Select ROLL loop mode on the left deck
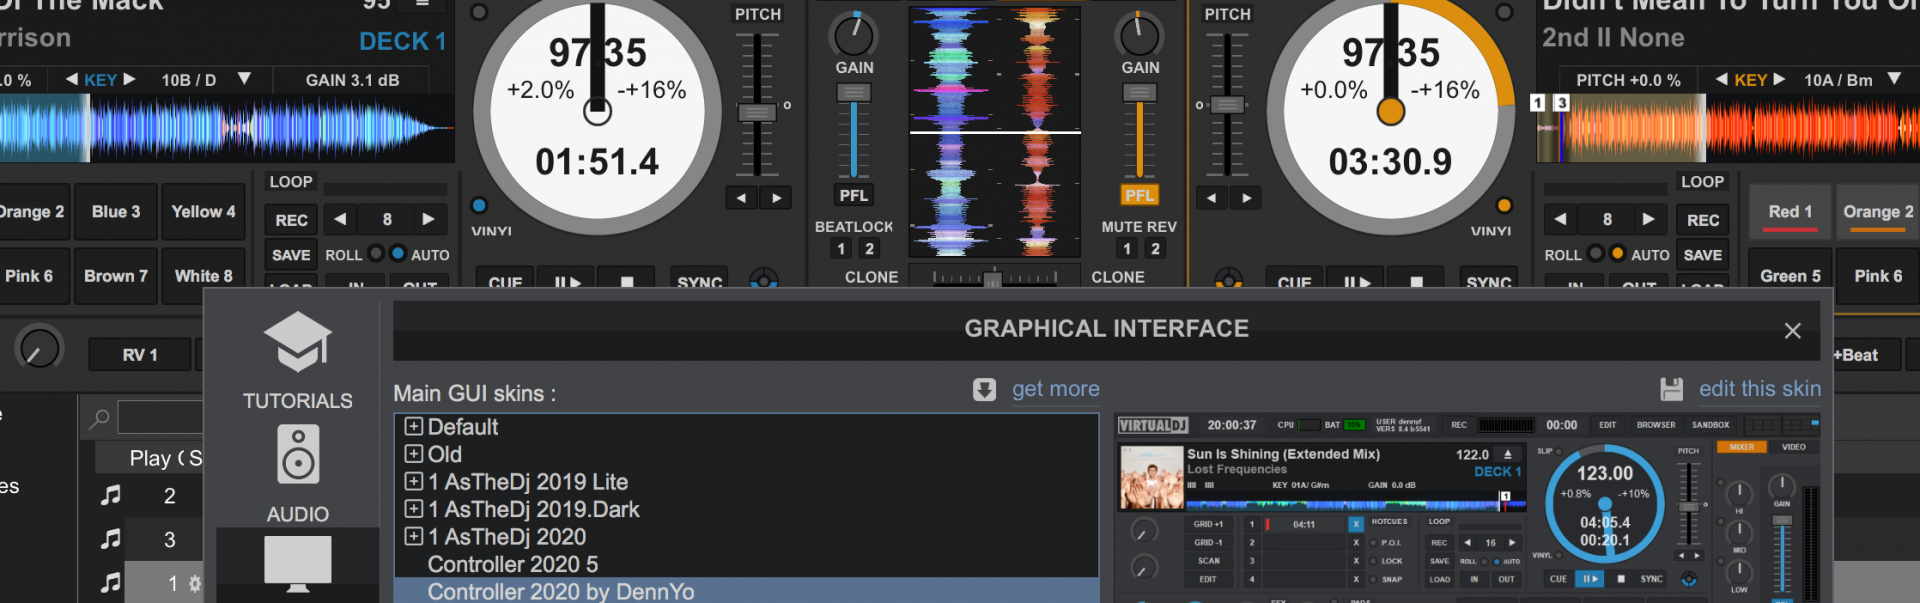This screenshot has width=1920, height=603. [376, 254]
